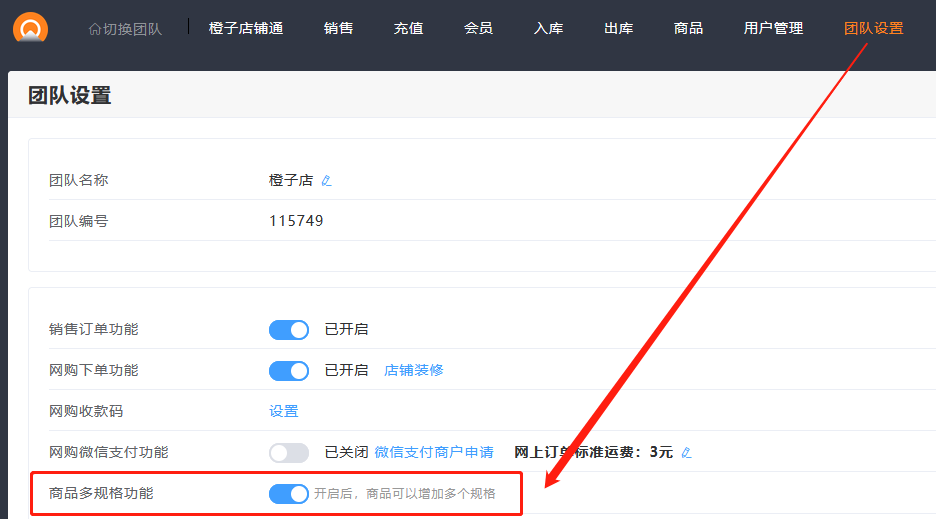Image resolution: width=936 pixels, height=519 pixels.
Task: Click the 设置 link for 网购收款码
Action: (284, 411)
